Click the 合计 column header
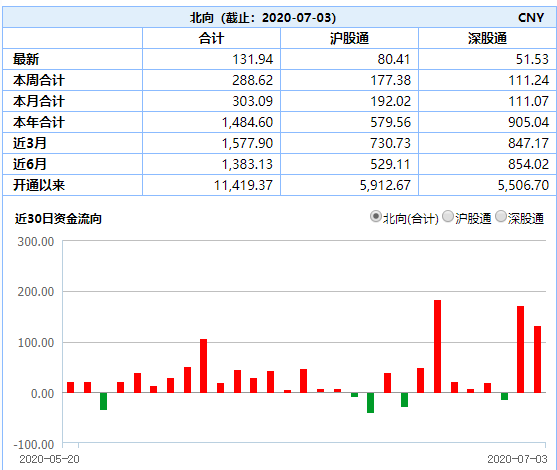Viewport: 557px width, 470px height. click(211, 38)
